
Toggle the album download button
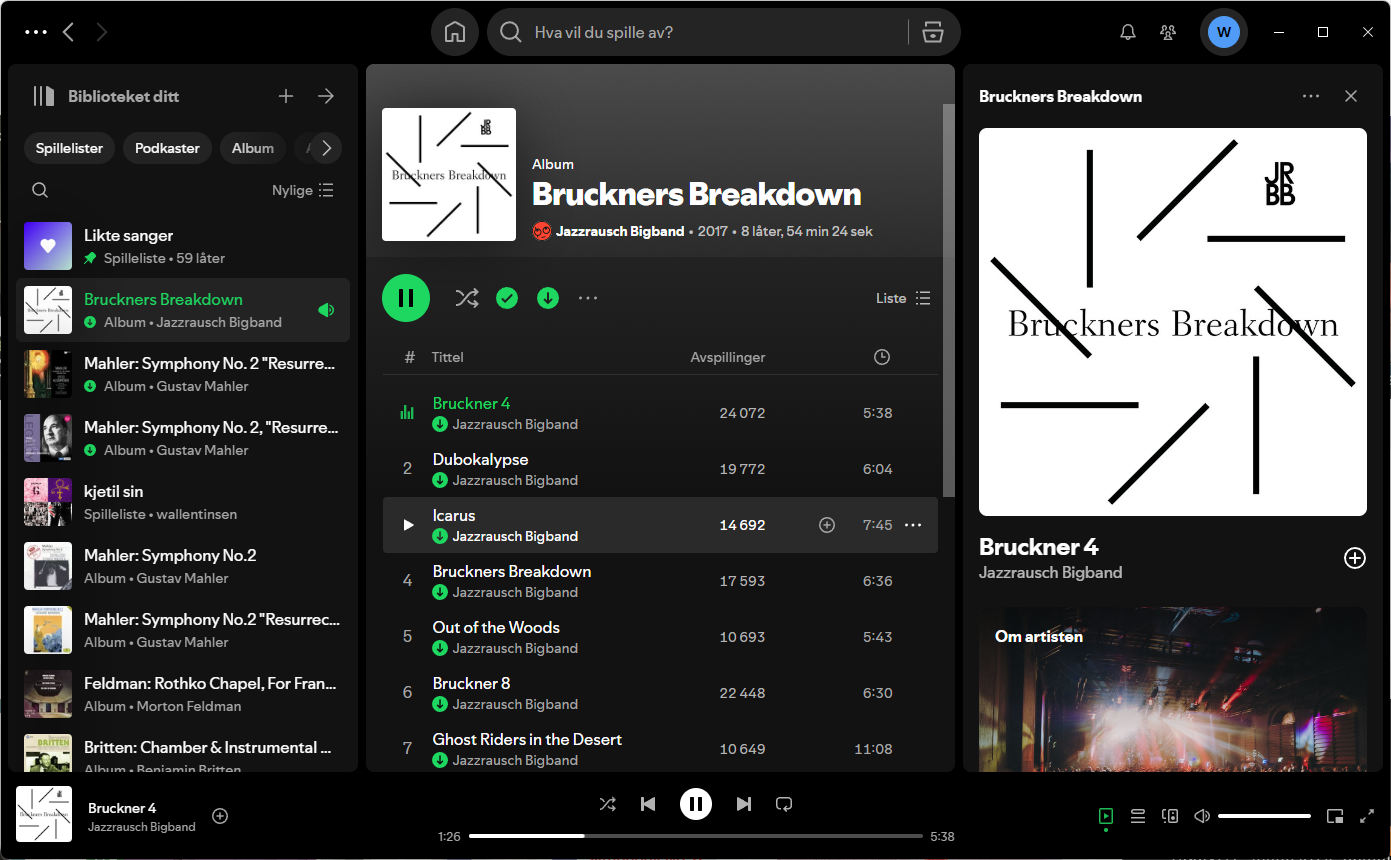pyautogui.click(x=548, y=298)
